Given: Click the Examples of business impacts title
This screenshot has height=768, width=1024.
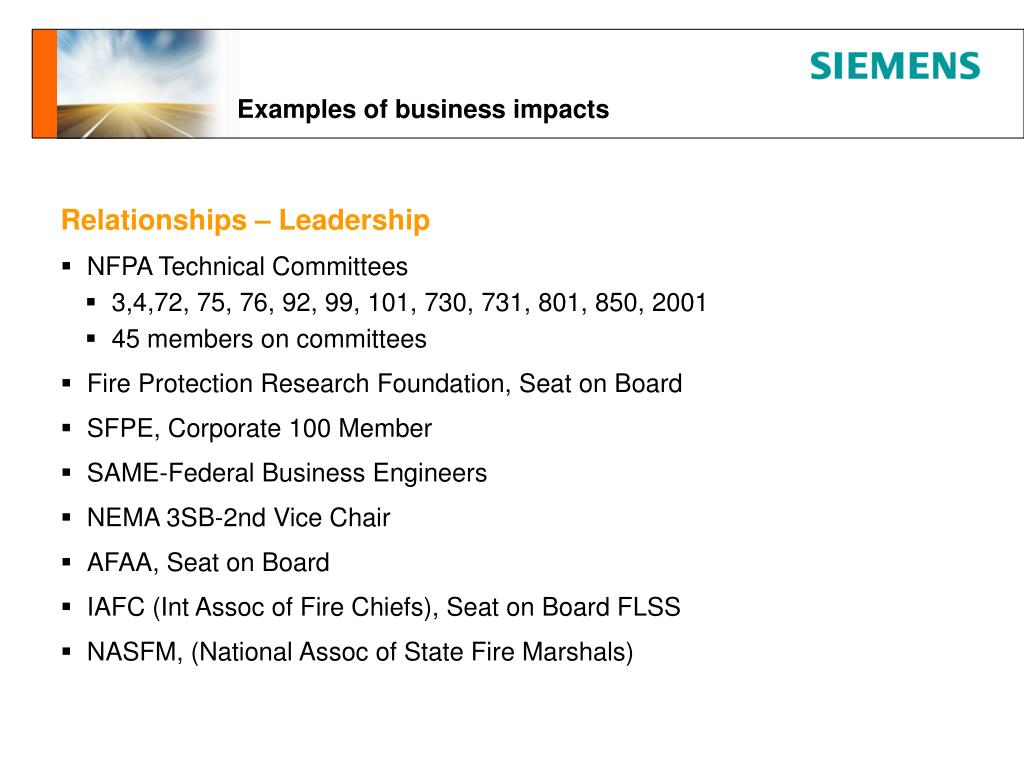Looking at the screenshot, I should coord(423,109).
